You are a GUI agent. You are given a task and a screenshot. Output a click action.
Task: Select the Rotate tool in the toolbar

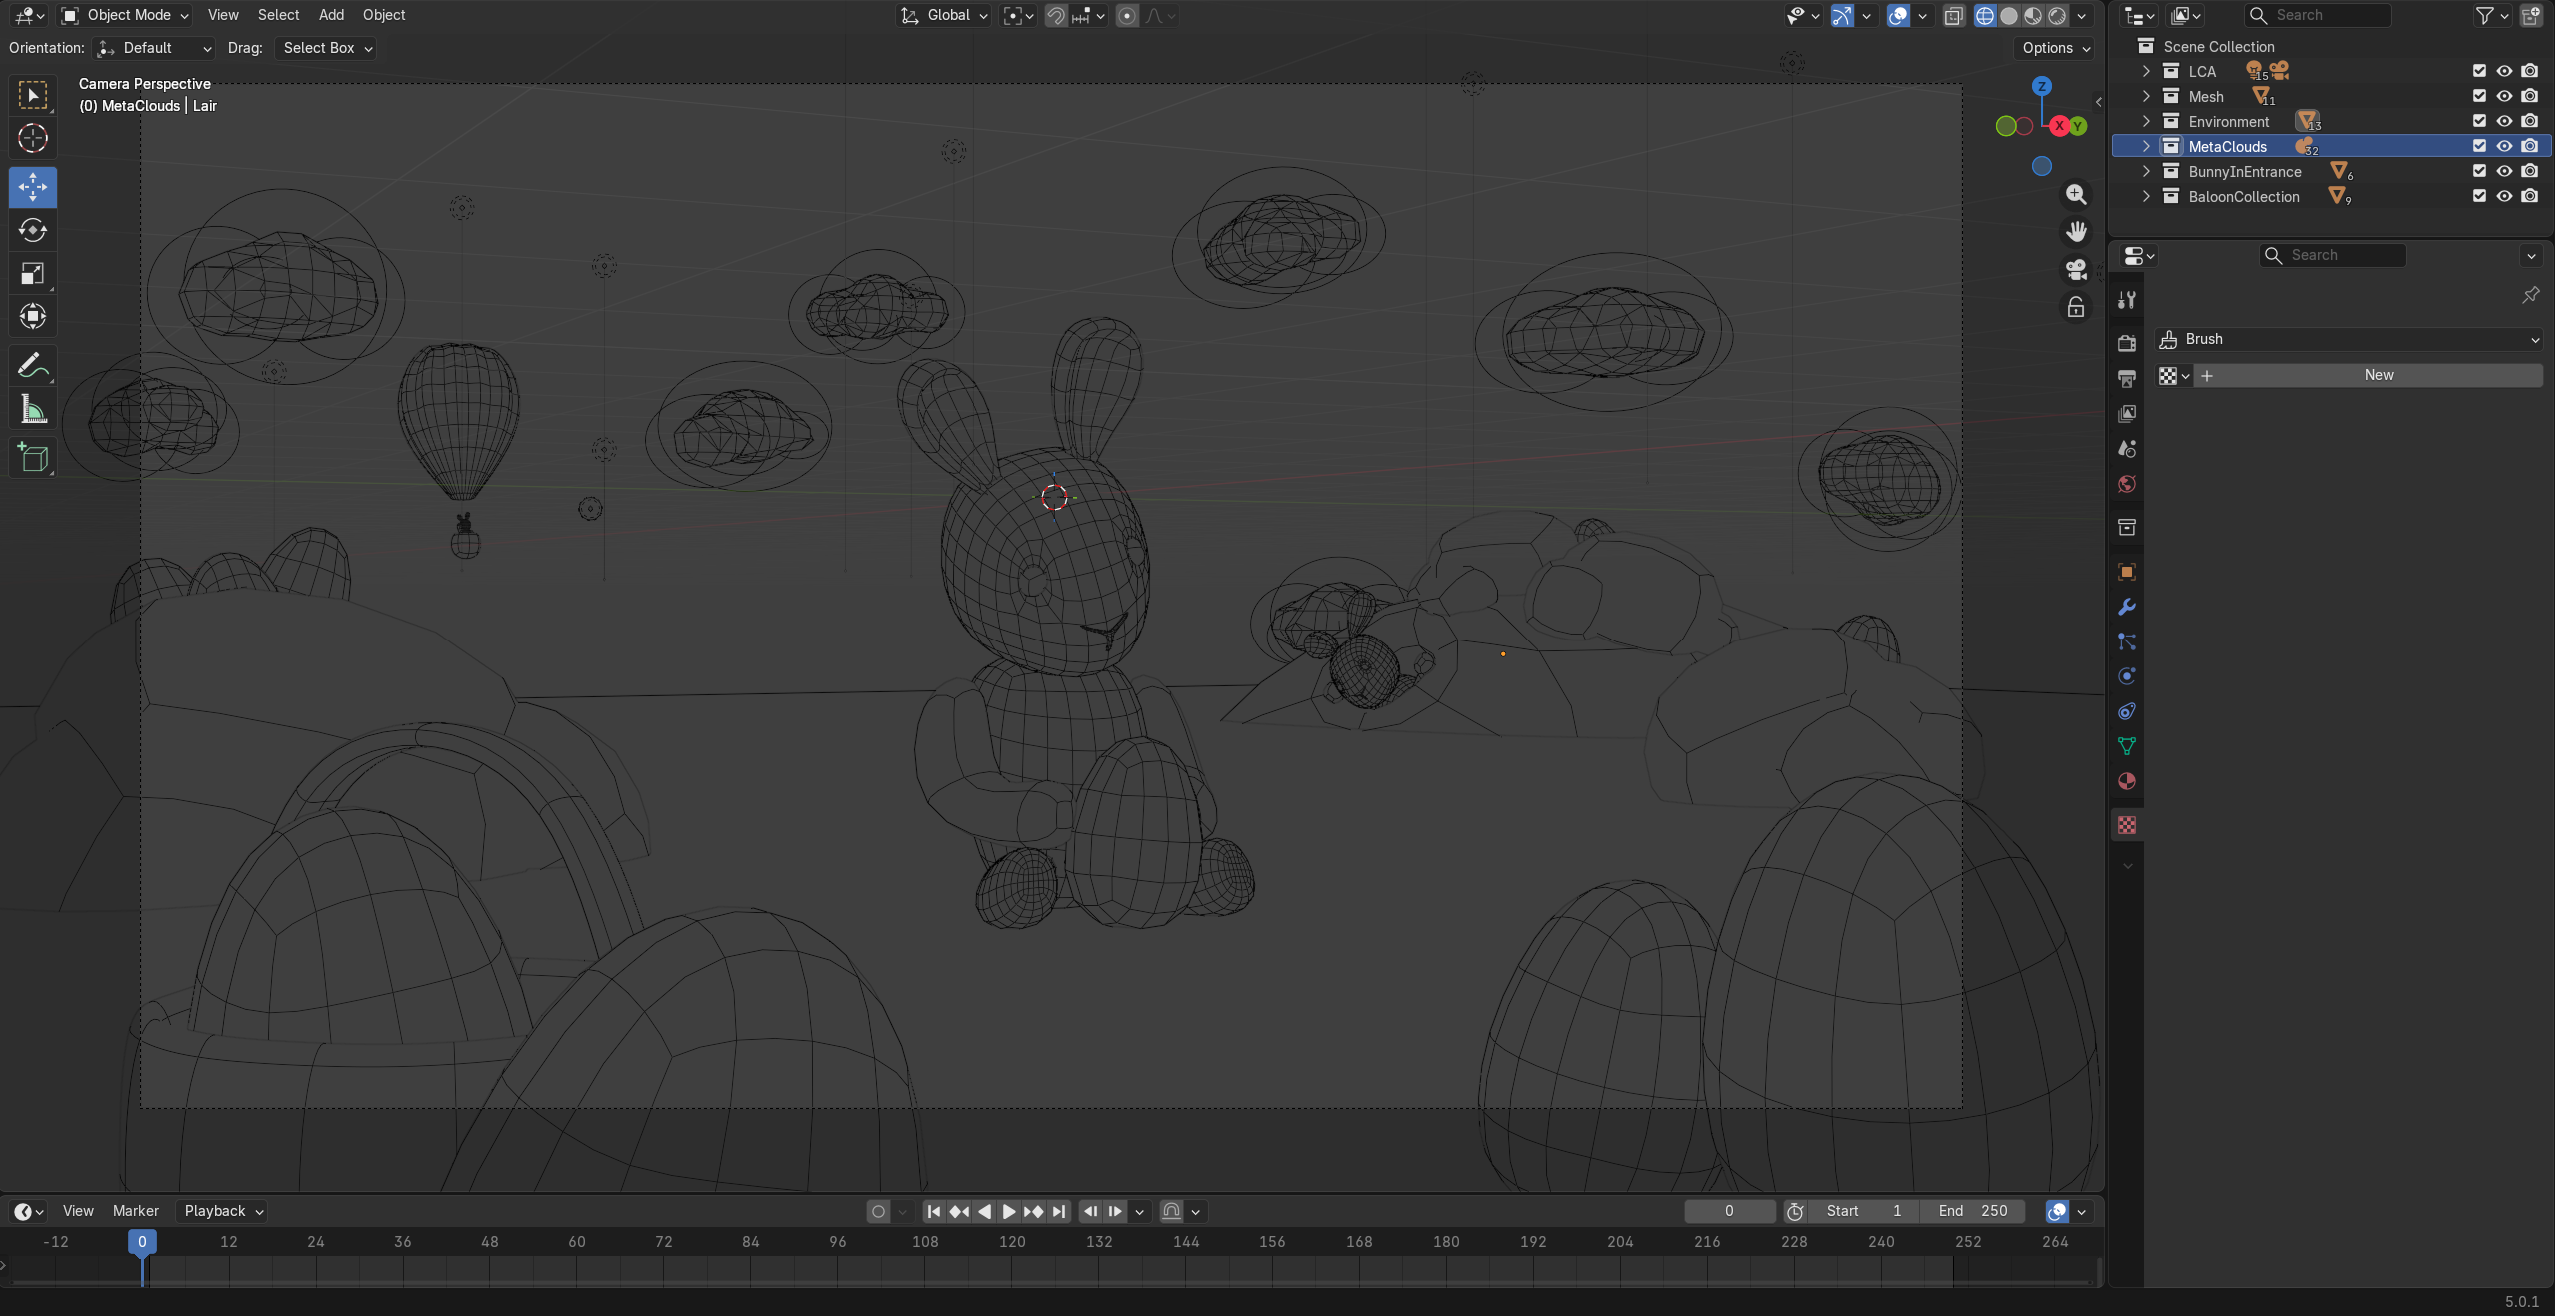[x=32, y=230]
